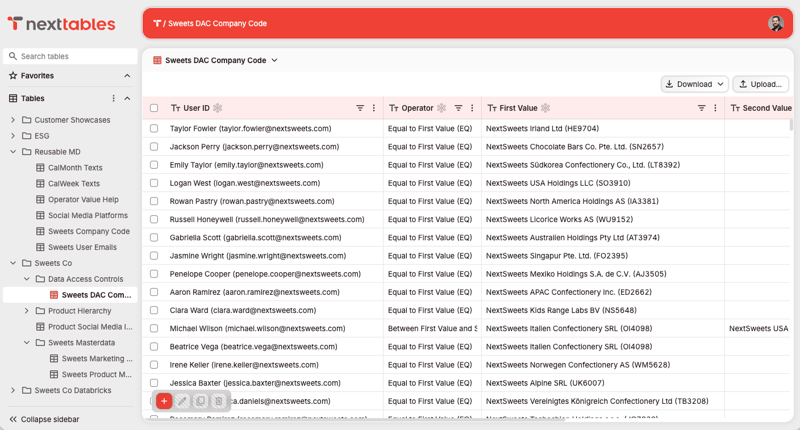Click the delete trash icon in floating toolbar
Screen dimensions: 800x430
[219, 401]
